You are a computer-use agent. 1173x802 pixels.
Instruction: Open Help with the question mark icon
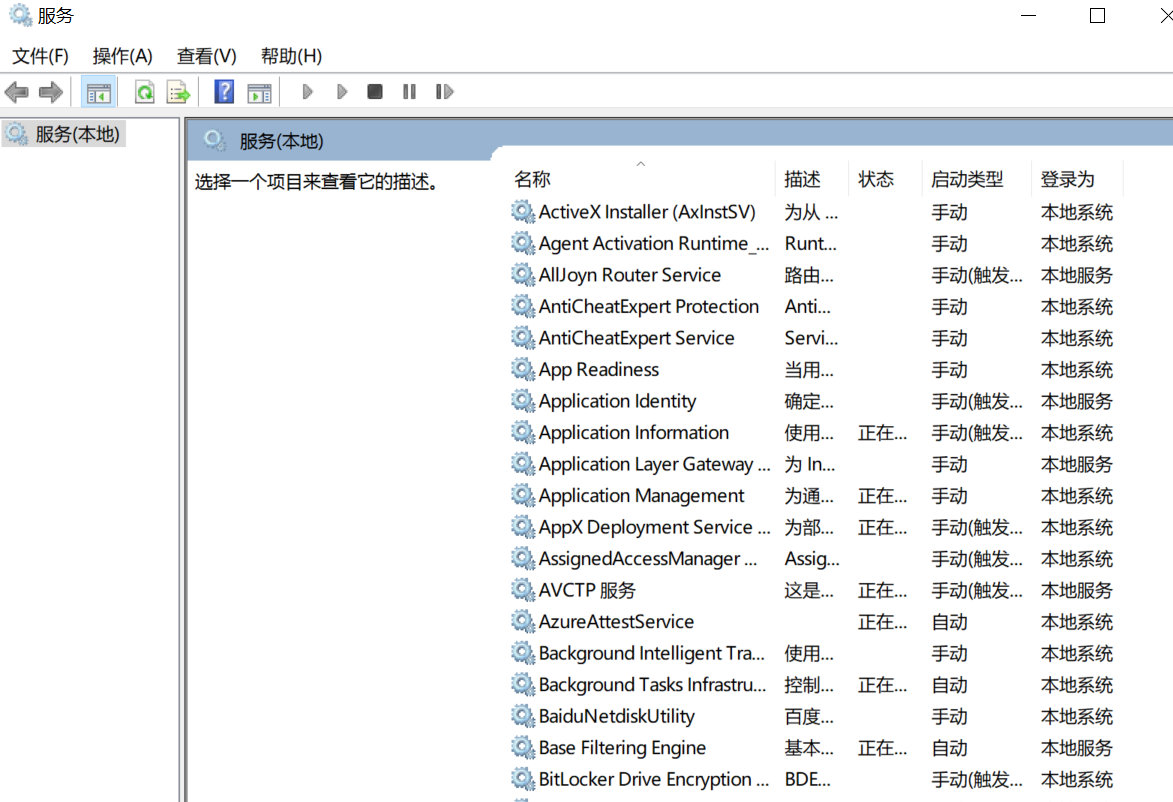pyautogui.click(x=224, y=92)
